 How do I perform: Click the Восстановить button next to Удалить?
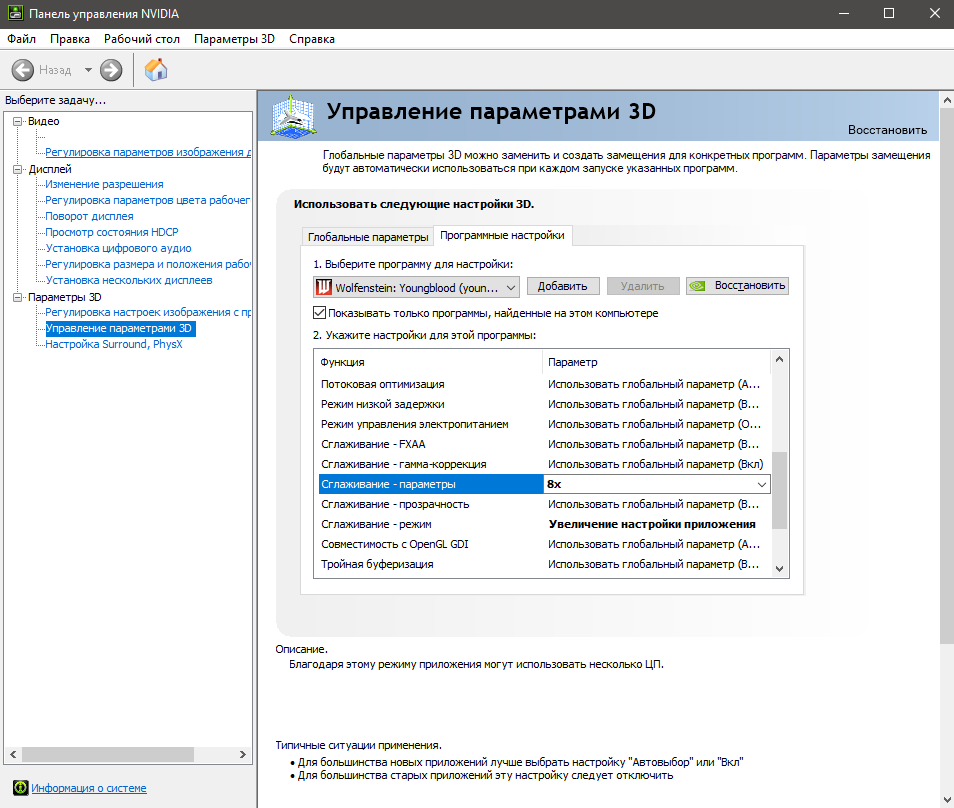737,286
